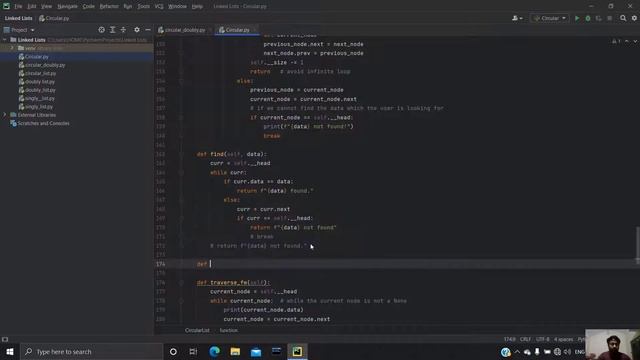Open the Tools menu

pos(143,6)
